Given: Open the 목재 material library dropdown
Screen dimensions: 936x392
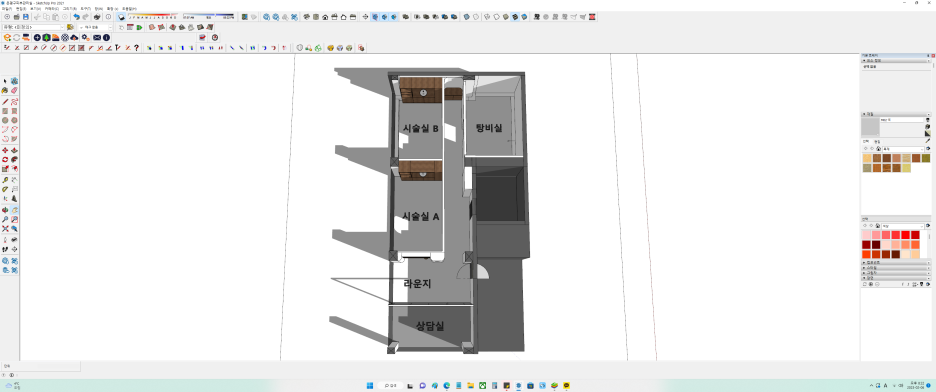Looking at the screenshot, I should click(903, 149).
